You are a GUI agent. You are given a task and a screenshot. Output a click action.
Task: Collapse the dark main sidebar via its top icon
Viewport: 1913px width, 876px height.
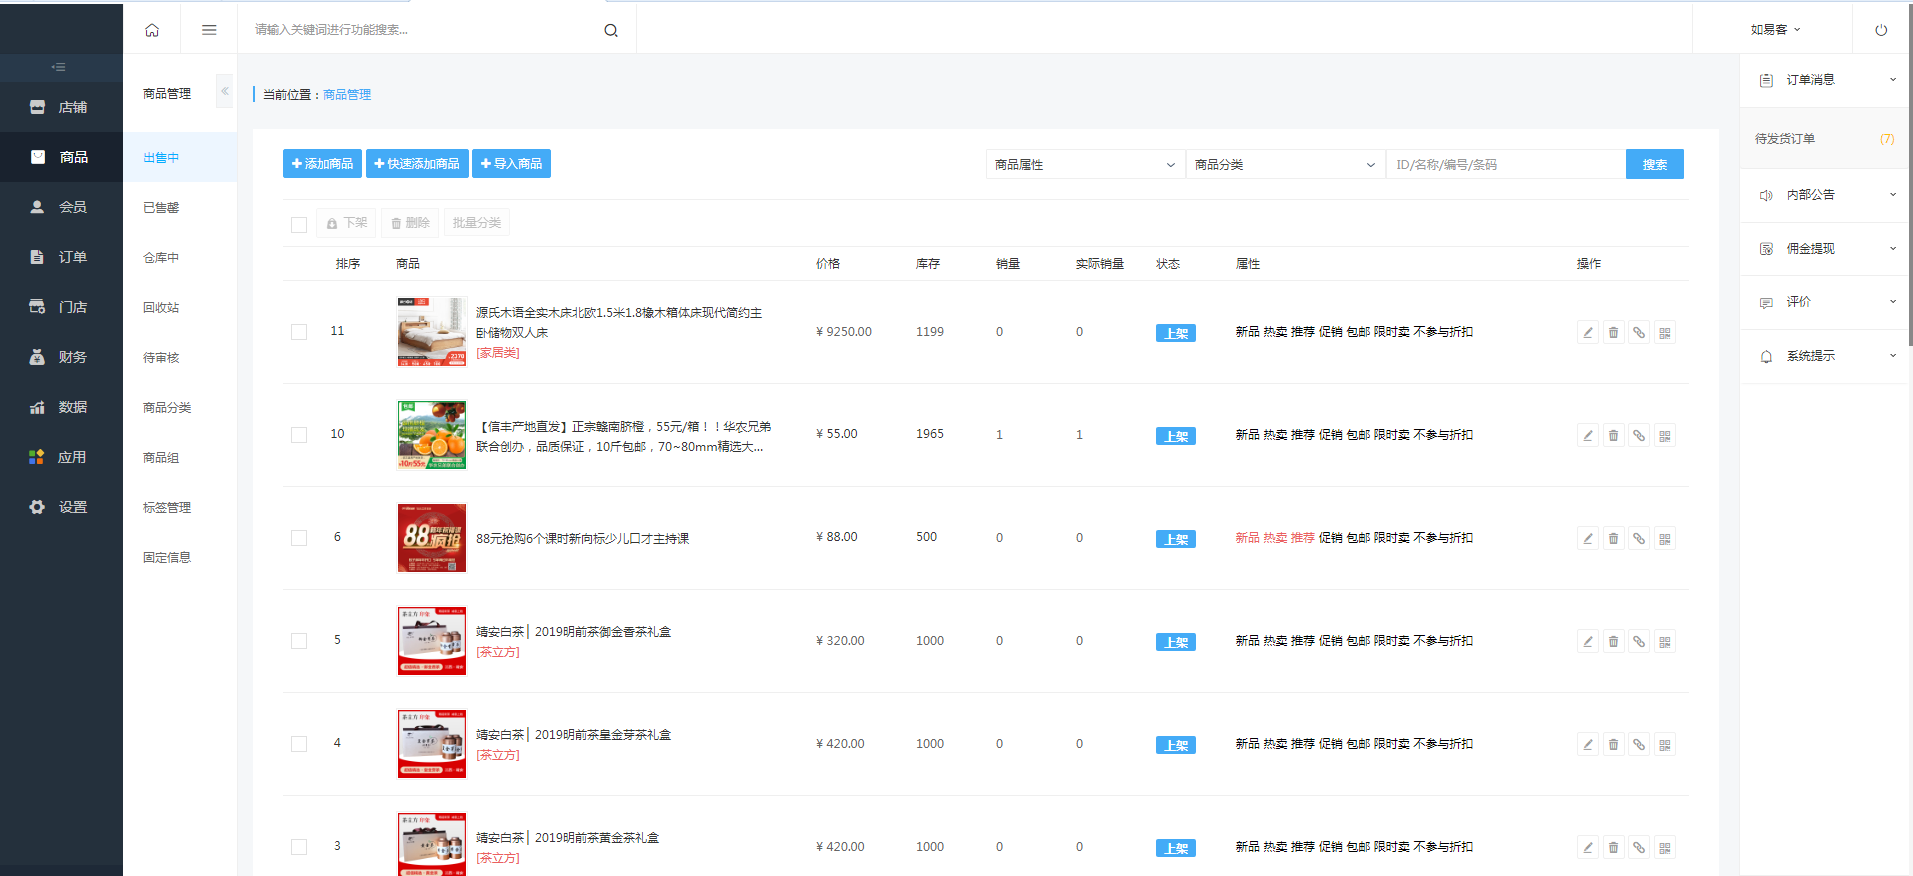[59, 67]
